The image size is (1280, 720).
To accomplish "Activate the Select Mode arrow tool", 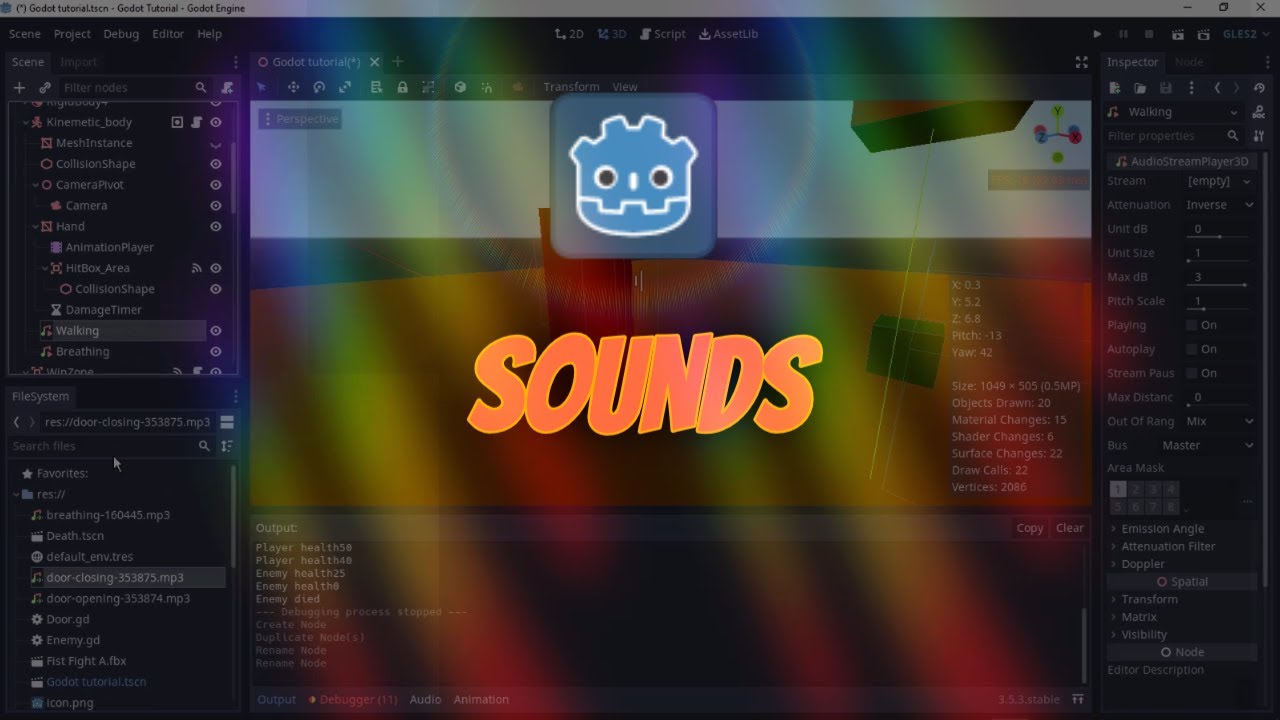I will (262, 87).
